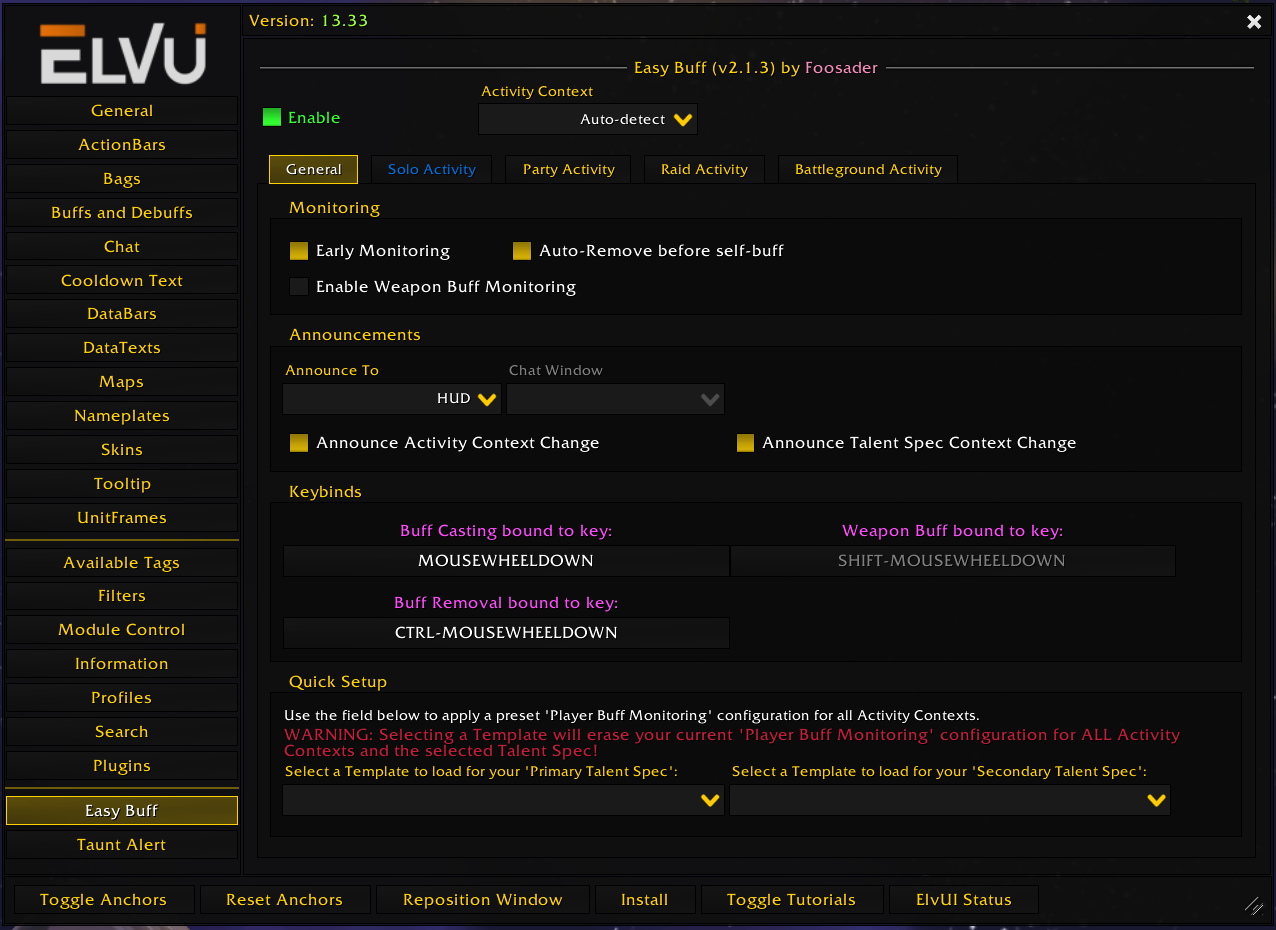Screen dimensions: 1276x930
Task: Click the ElvUI logo
Action: [122, 53]
